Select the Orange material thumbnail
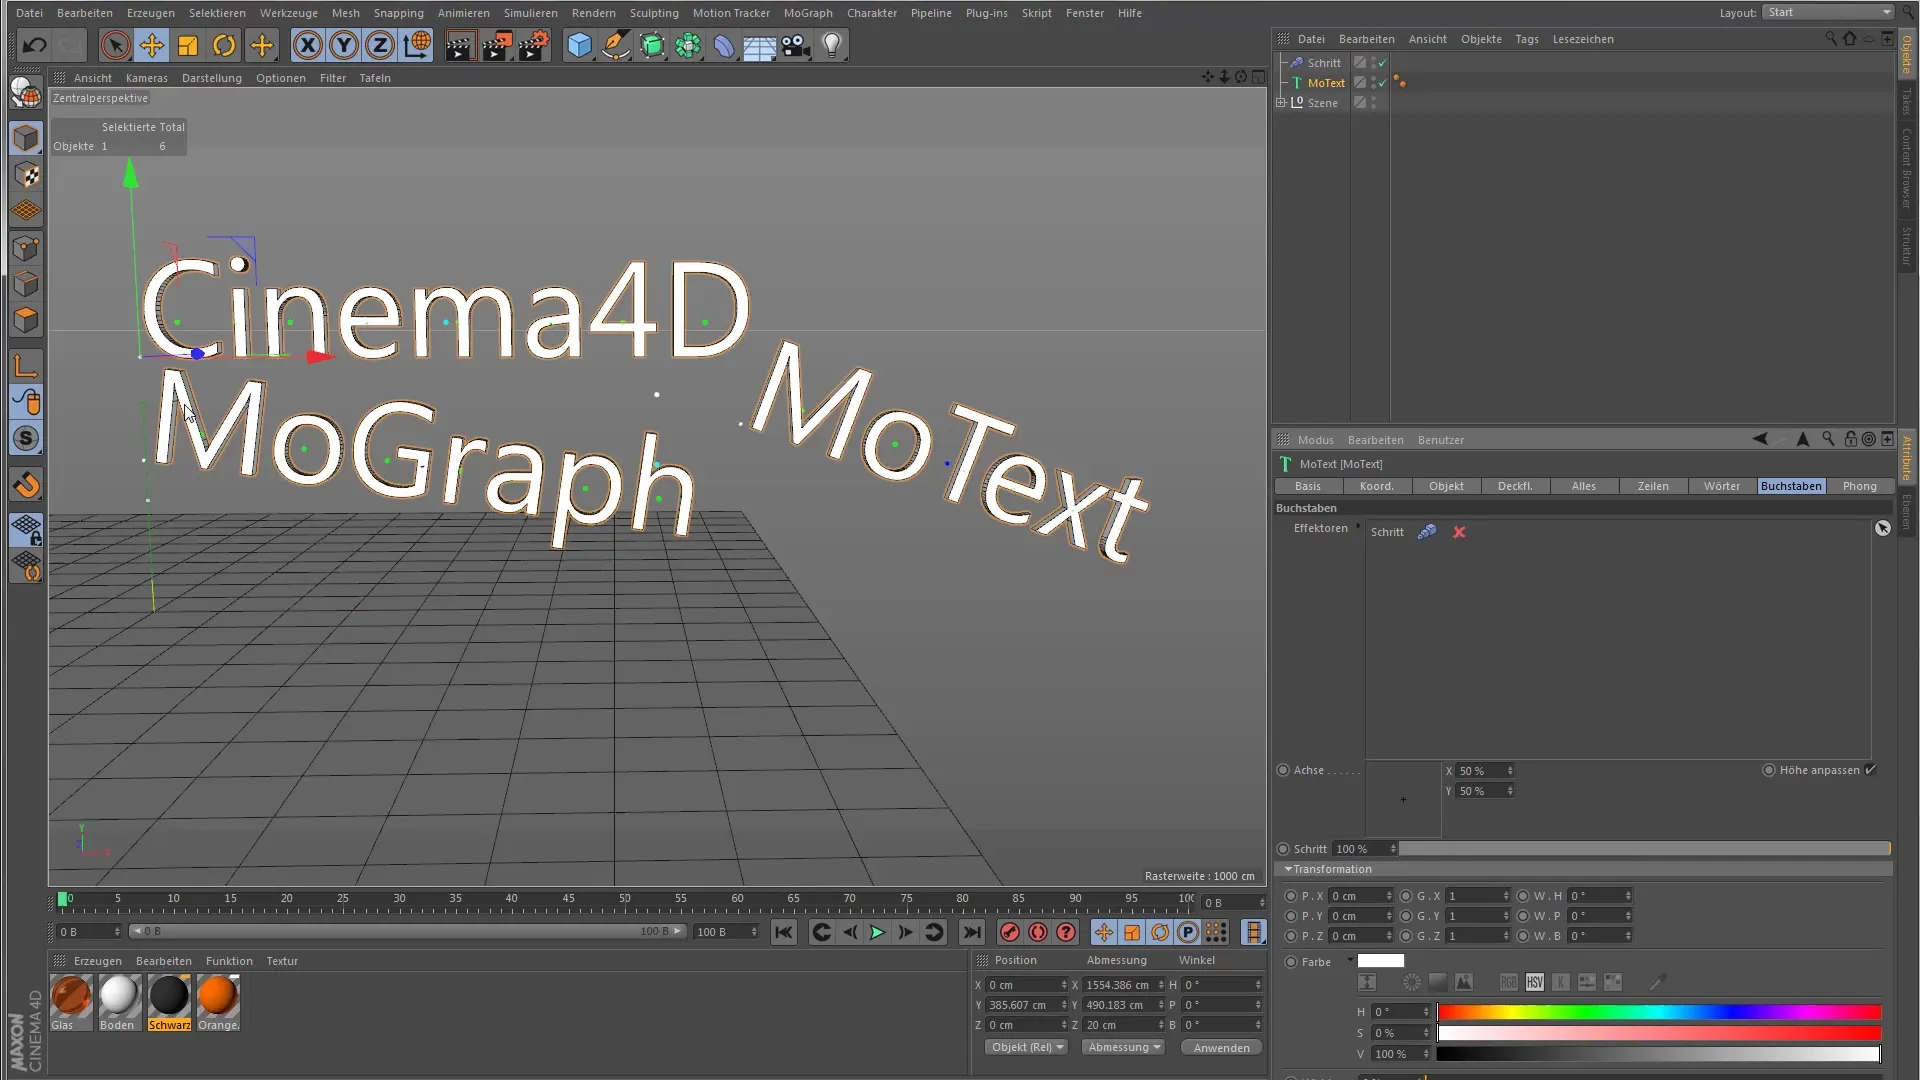 point(218,997)
